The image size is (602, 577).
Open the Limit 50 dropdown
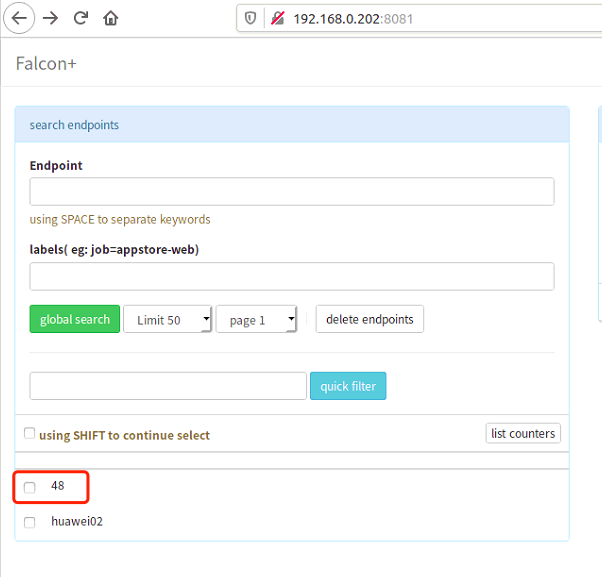(167, 319)
